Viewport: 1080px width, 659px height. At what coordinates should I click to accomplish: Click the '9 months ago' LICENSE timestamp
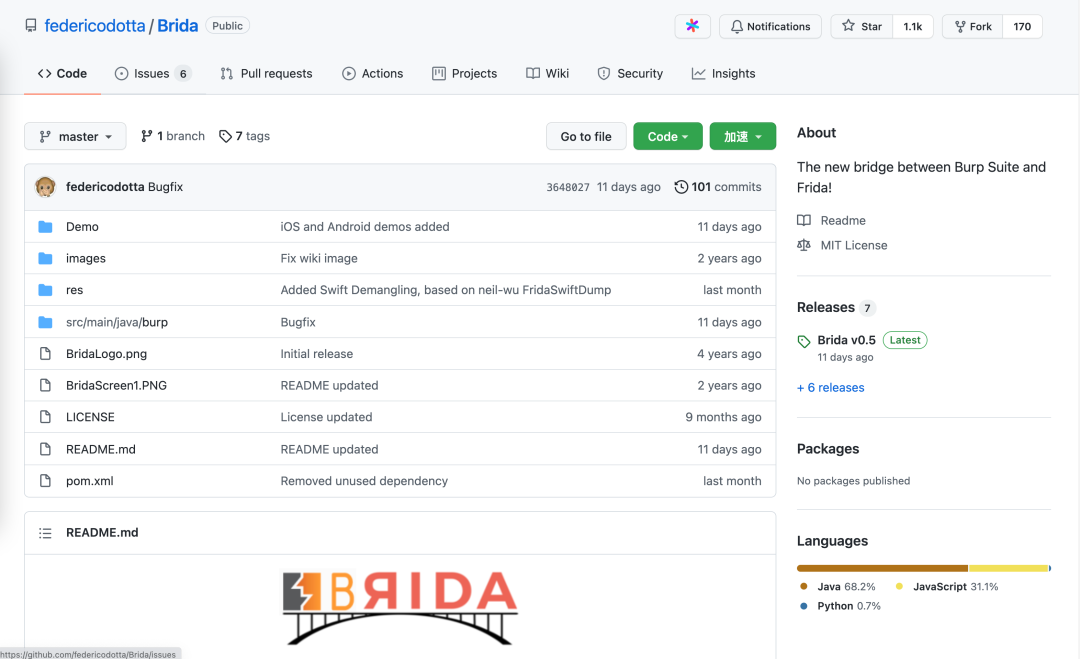[723, 417]
